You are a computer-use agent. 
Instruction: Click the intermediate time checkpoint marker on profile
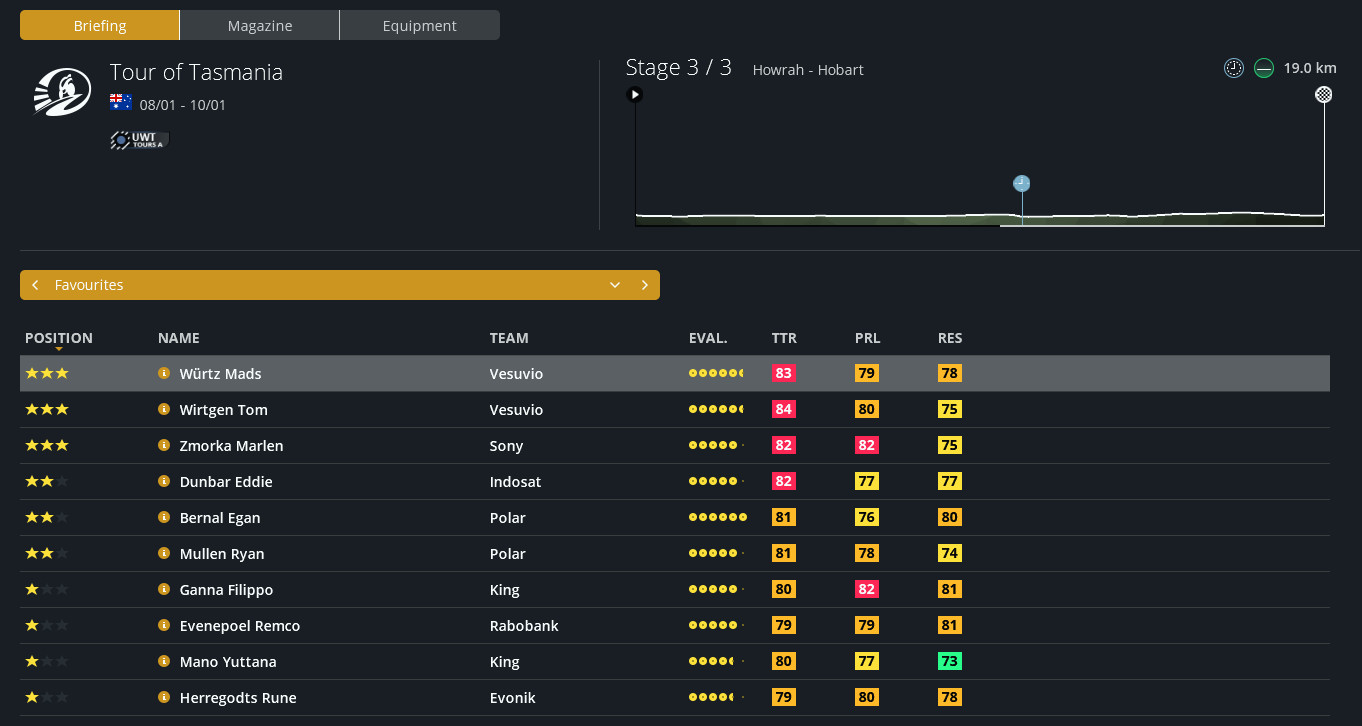pos(1021,183)
